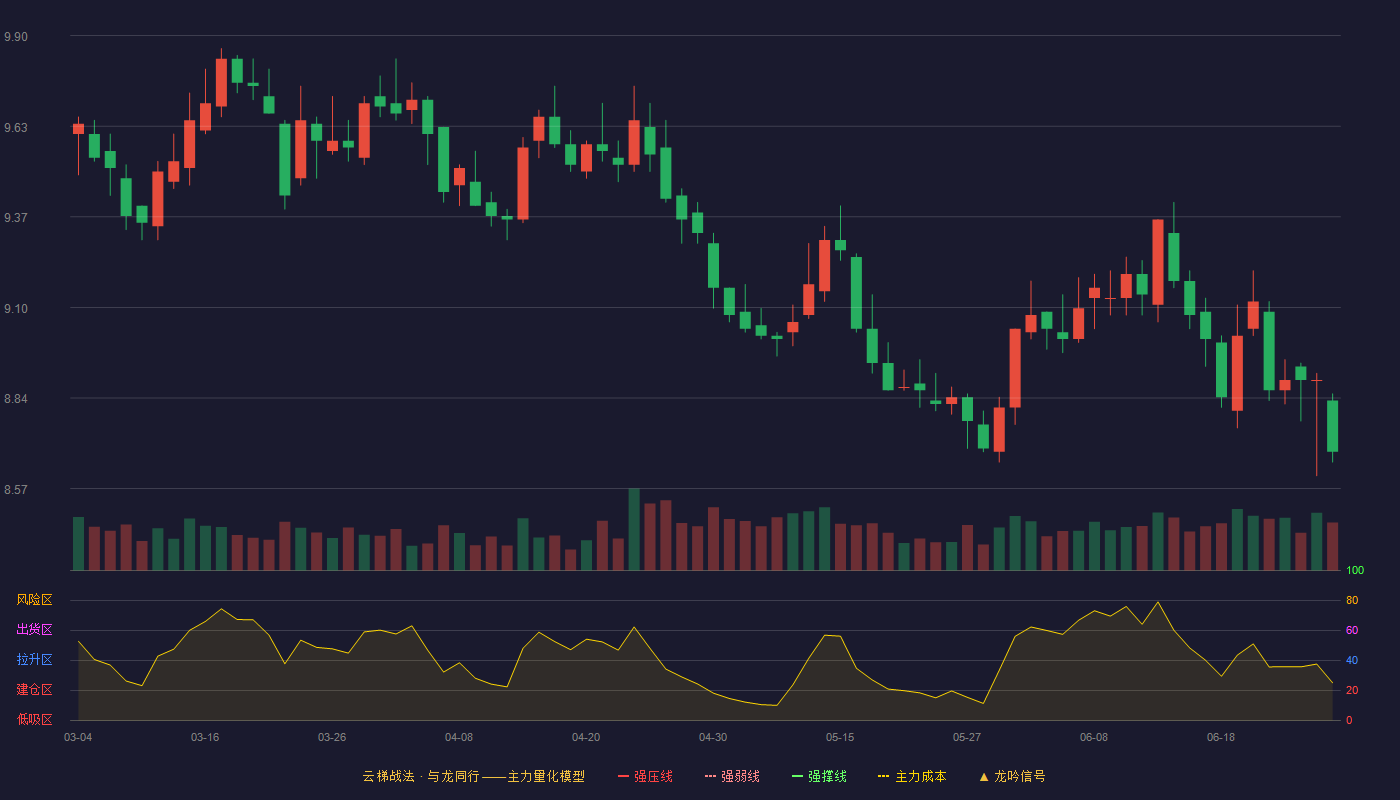
Task: Click the dashed yellow 主力成本 marker
Action: 884,776
